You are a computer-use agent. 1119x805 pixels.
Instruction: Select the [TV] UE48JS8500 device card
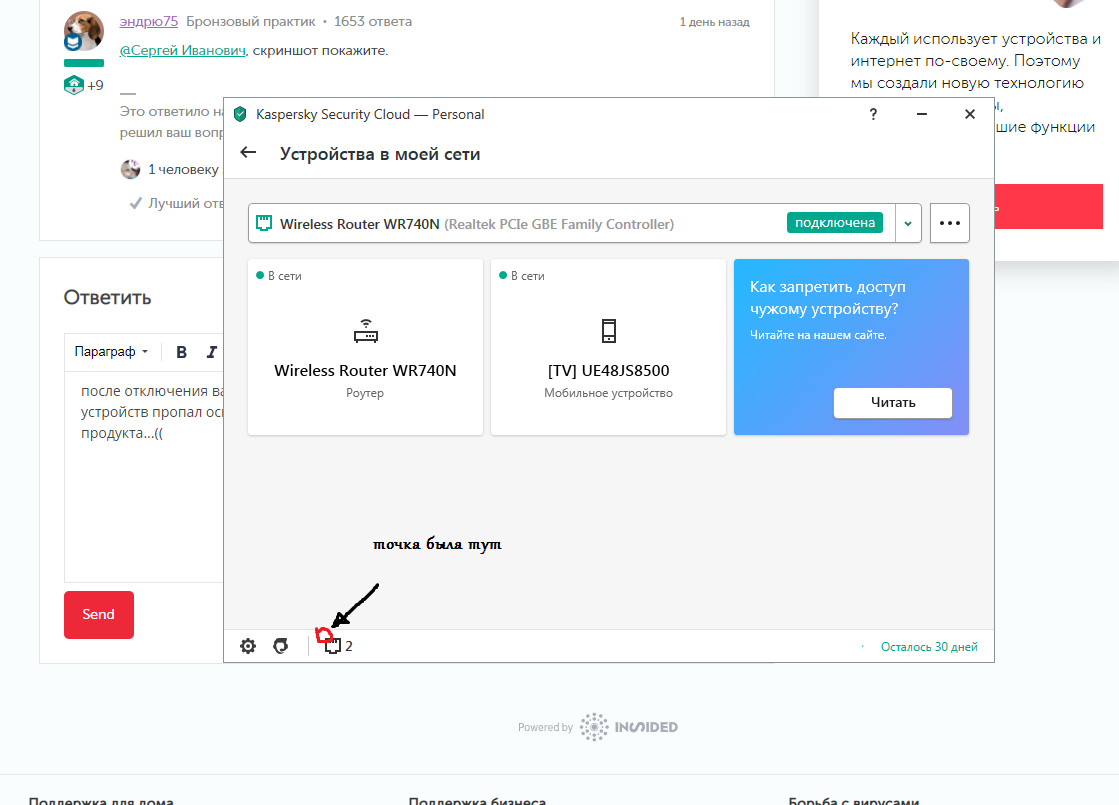(608, 347)
